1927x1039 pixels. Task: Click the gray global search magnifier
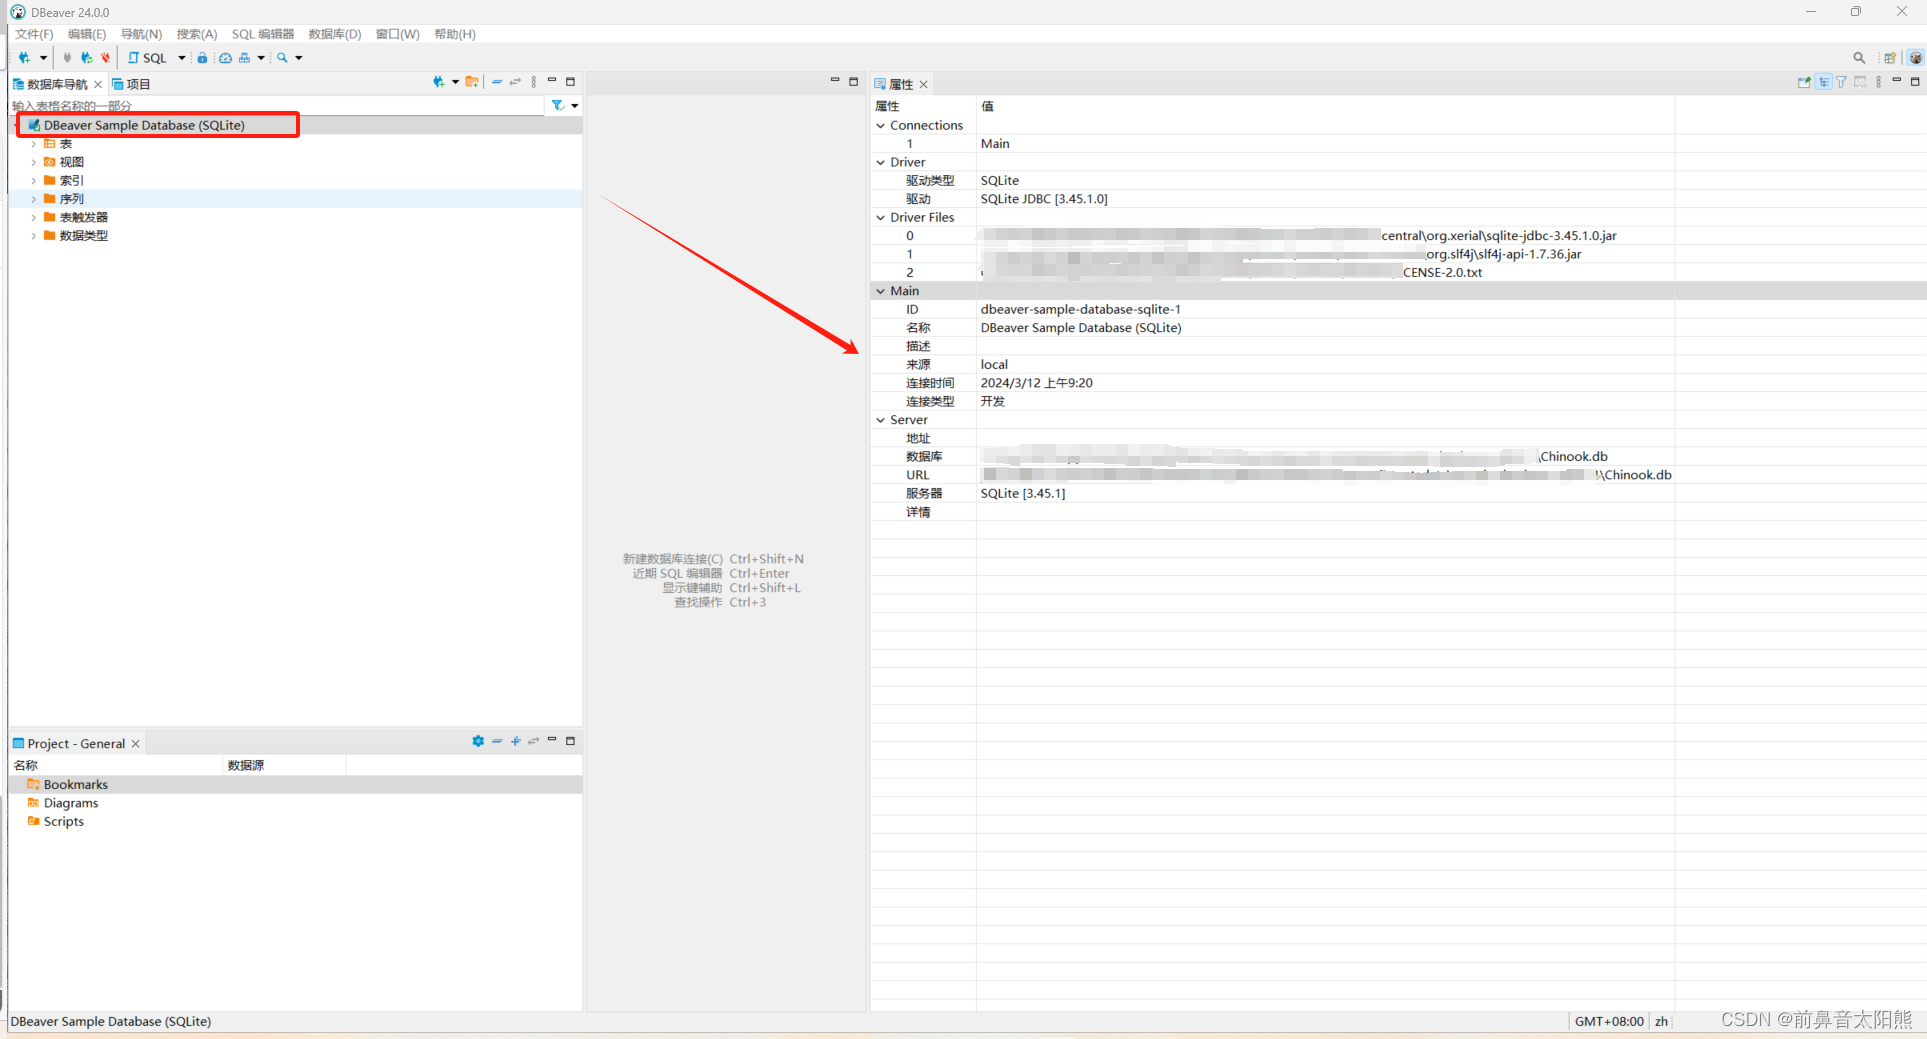click(x=1859, y=58)
